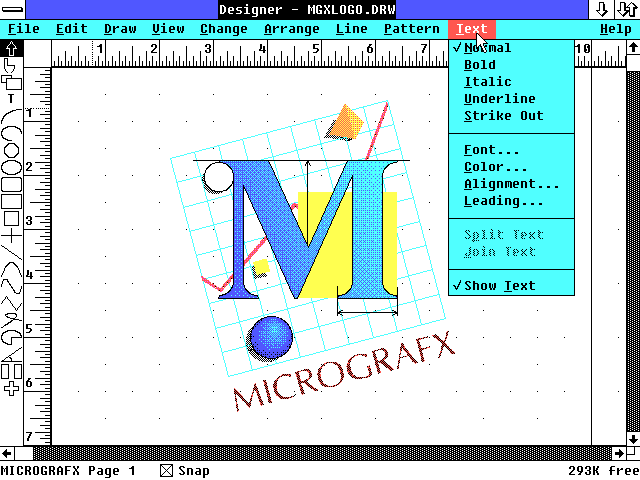Select the horizontal/vertical cross line tool
The image size is (640, 480).
[x=11, y=236]
